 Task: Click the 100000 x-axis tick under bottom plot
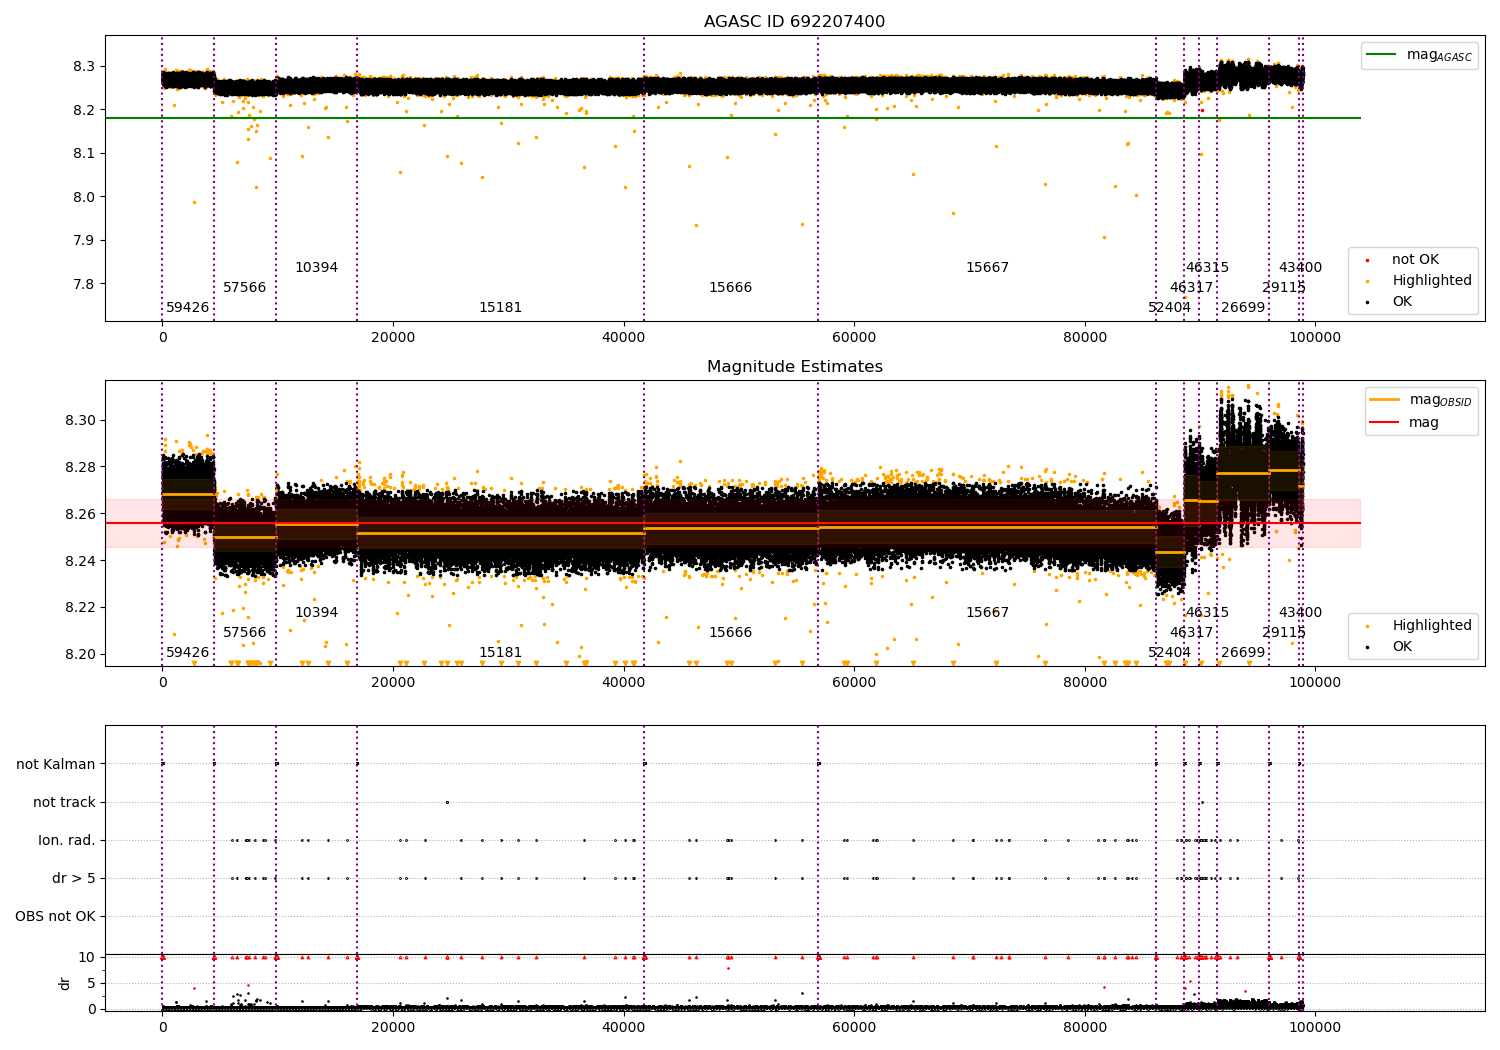1315,1027
